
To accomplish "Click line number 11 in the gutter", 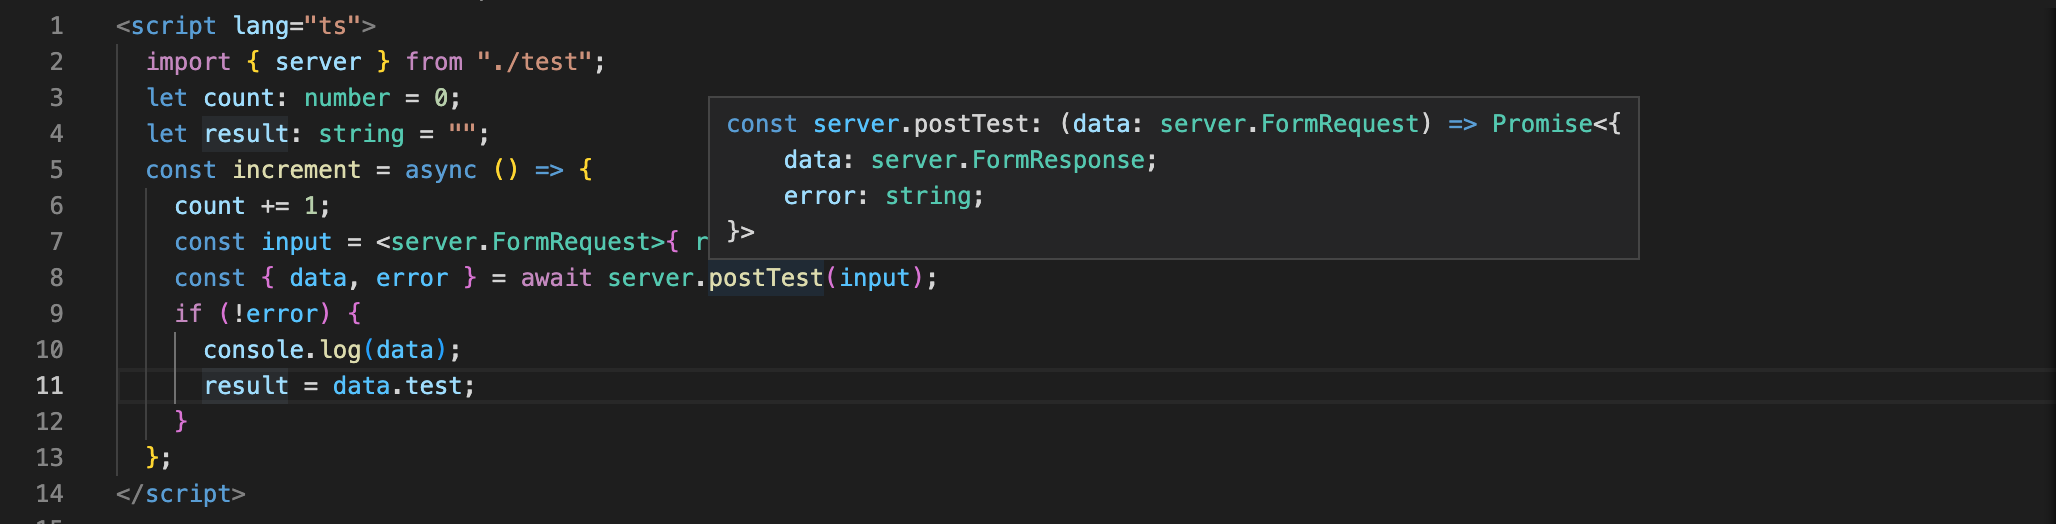I will click(50, 386).
